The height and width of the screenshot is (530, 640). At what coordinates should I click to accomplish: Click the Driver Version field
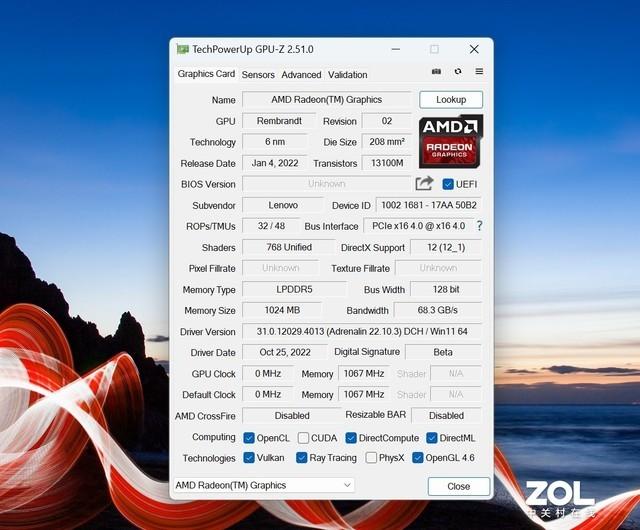pyautogui.click(x=362, y=331)
